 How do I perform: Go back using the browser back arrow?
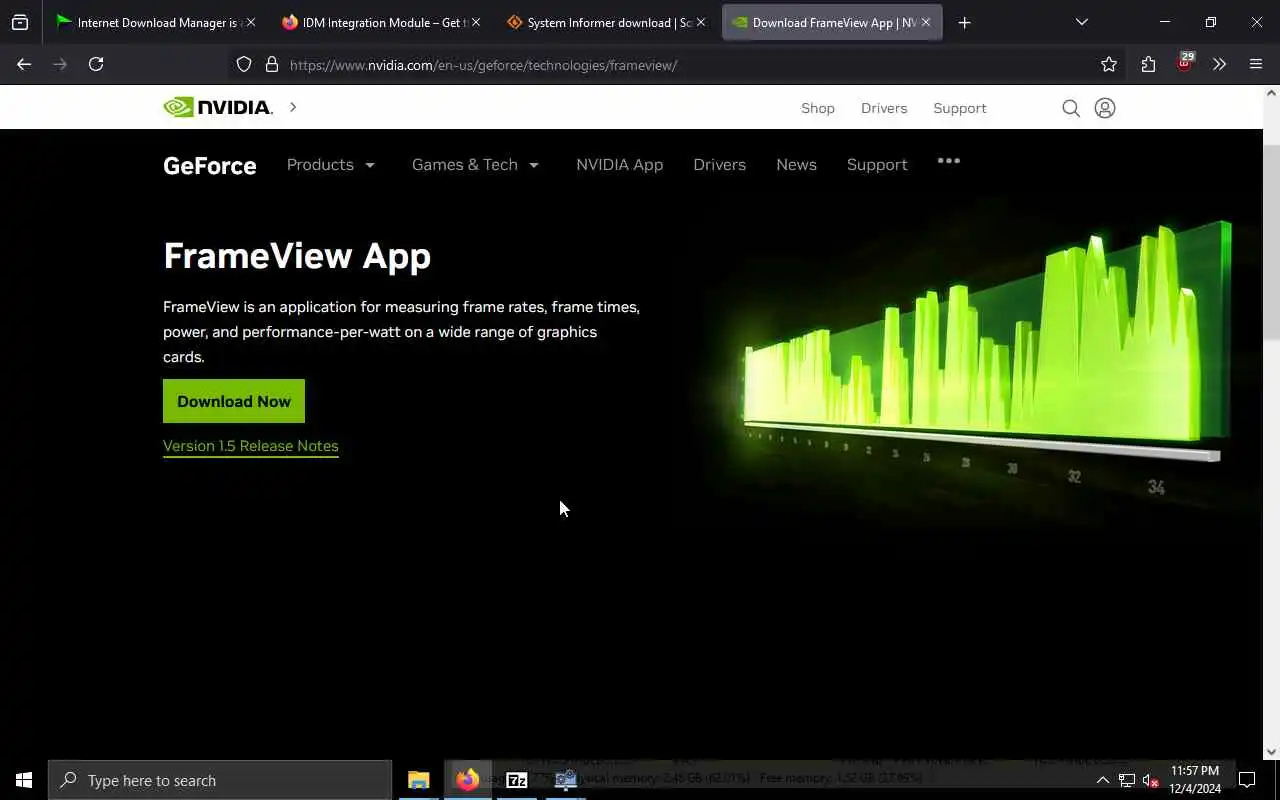[24, 64]
